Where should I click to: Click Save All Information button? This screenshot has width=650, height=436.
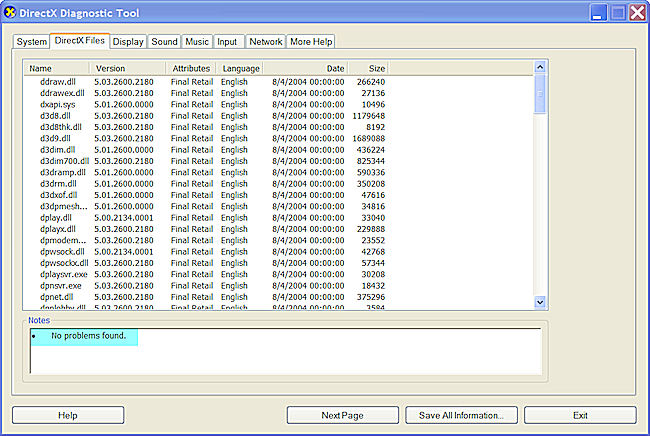[x=461, y=415]
